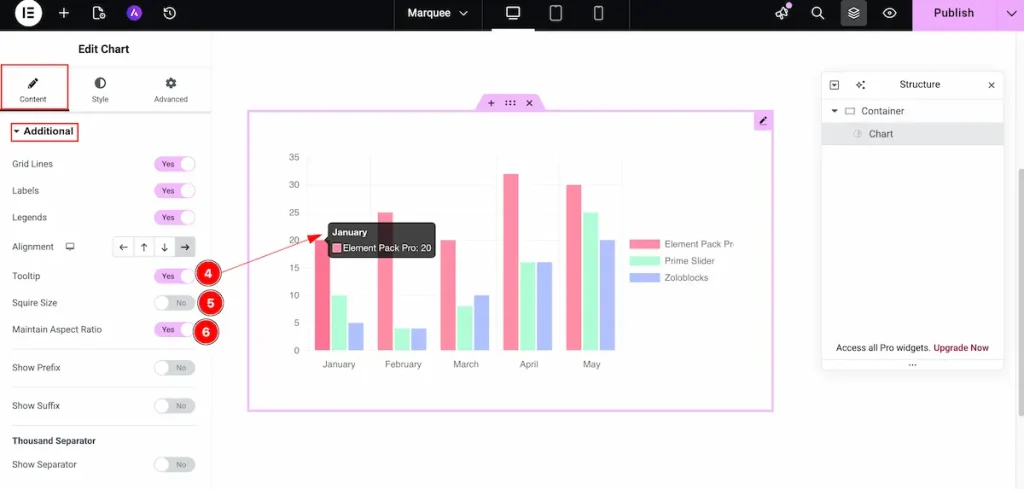Click the Add Element plus icon

click(64, 13)
